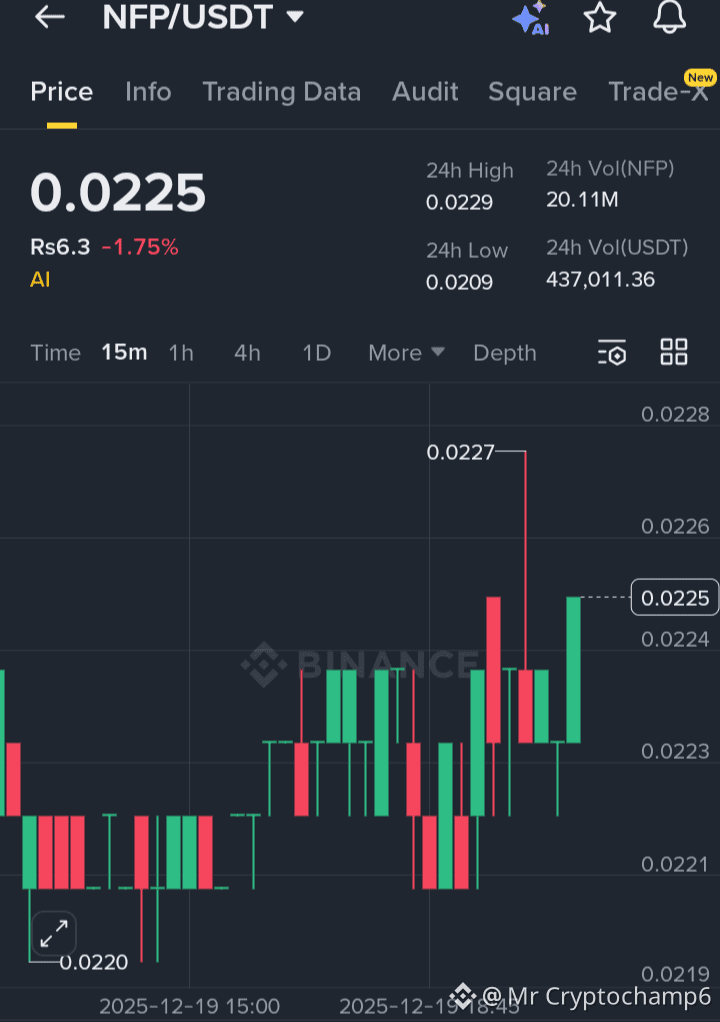Click the 0.0221 price axis label
The image size is (720, 1022).
675,864
